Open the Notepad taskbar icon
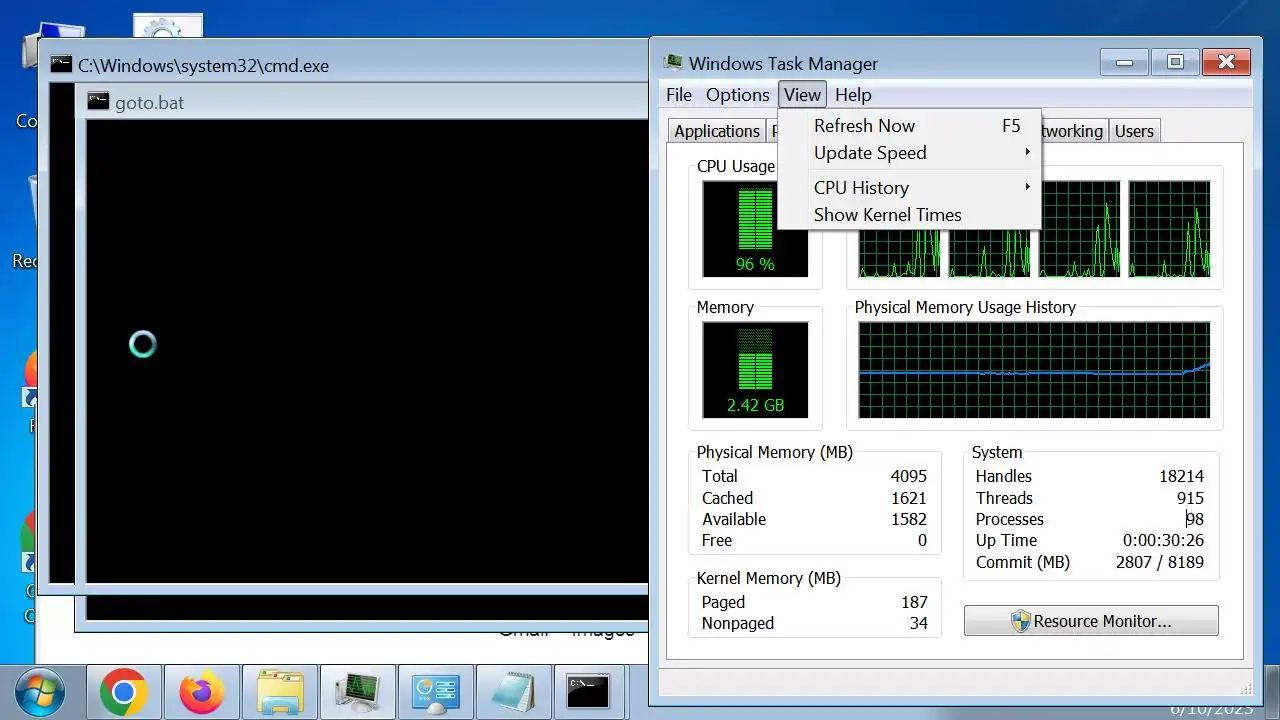This screenshot has width=1280, height=720. [x=514, y=692]
